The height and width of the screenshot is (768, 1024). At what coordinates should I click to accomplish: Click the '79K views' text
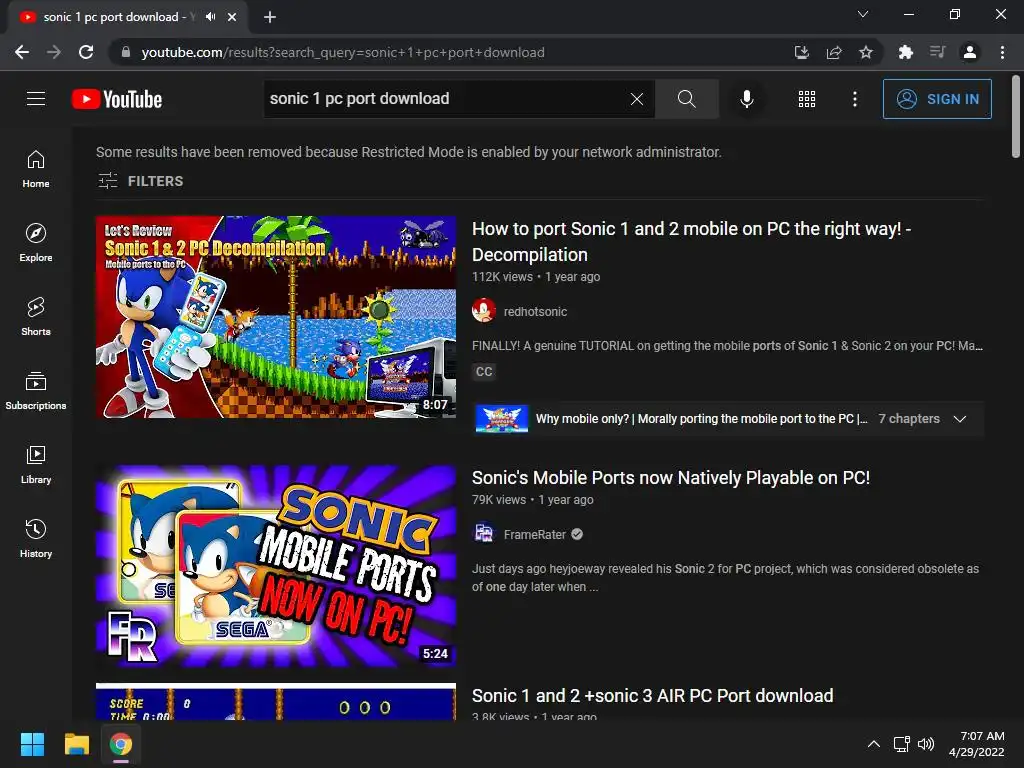499,500
